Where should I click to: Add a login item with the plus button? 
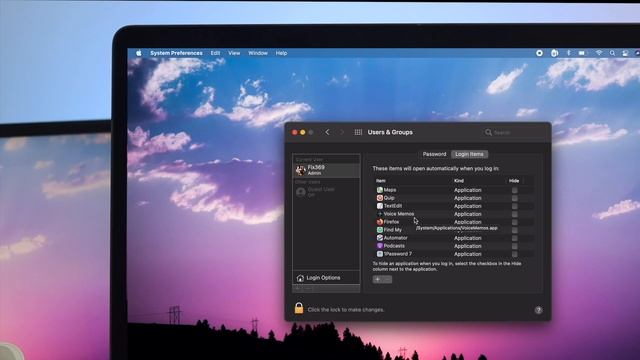click(378, 280)
